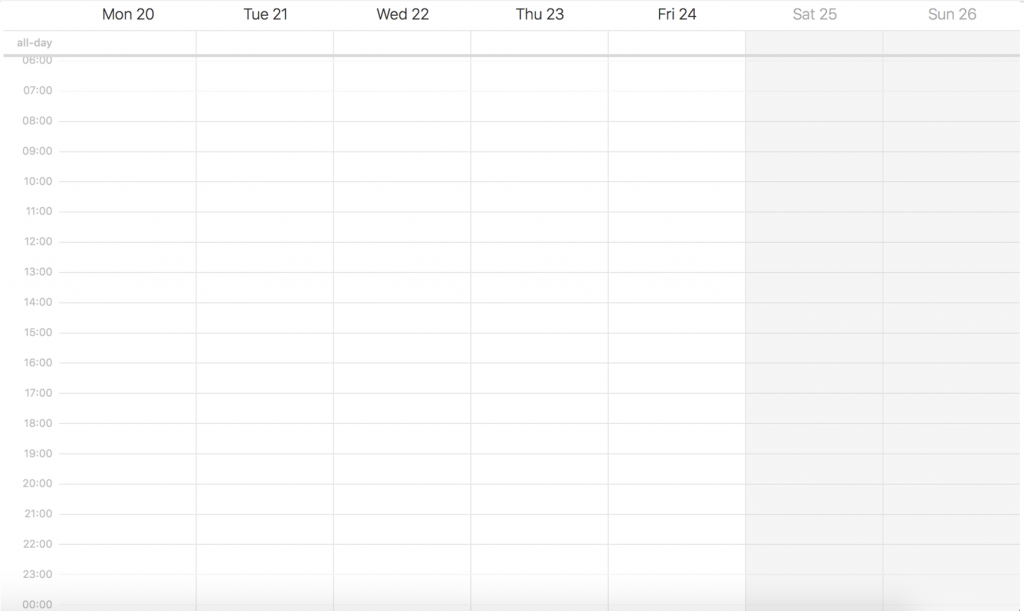
Task: Click the 18:00 slot on Sunday 26
Action: [952, 439]
